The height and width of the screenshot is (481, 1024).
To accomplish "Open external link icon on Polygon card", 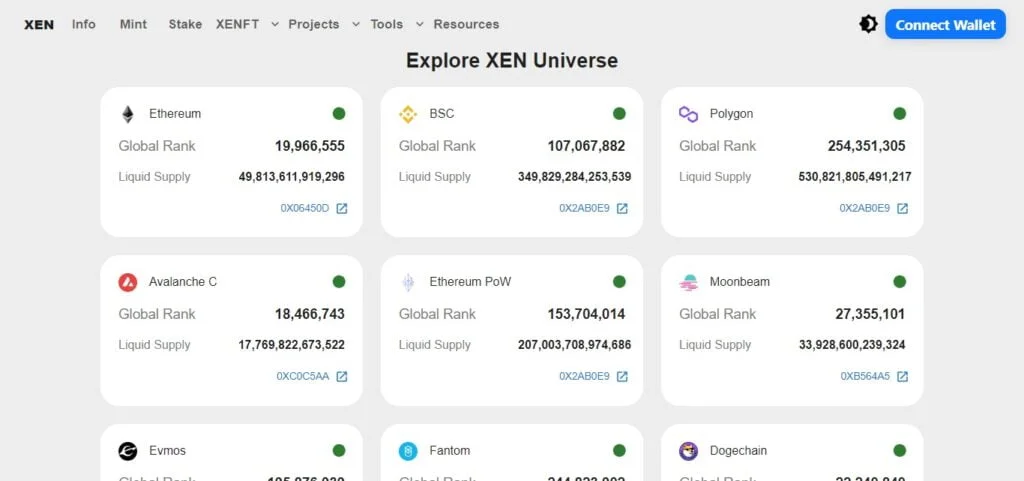I will (x=903, y=209).
